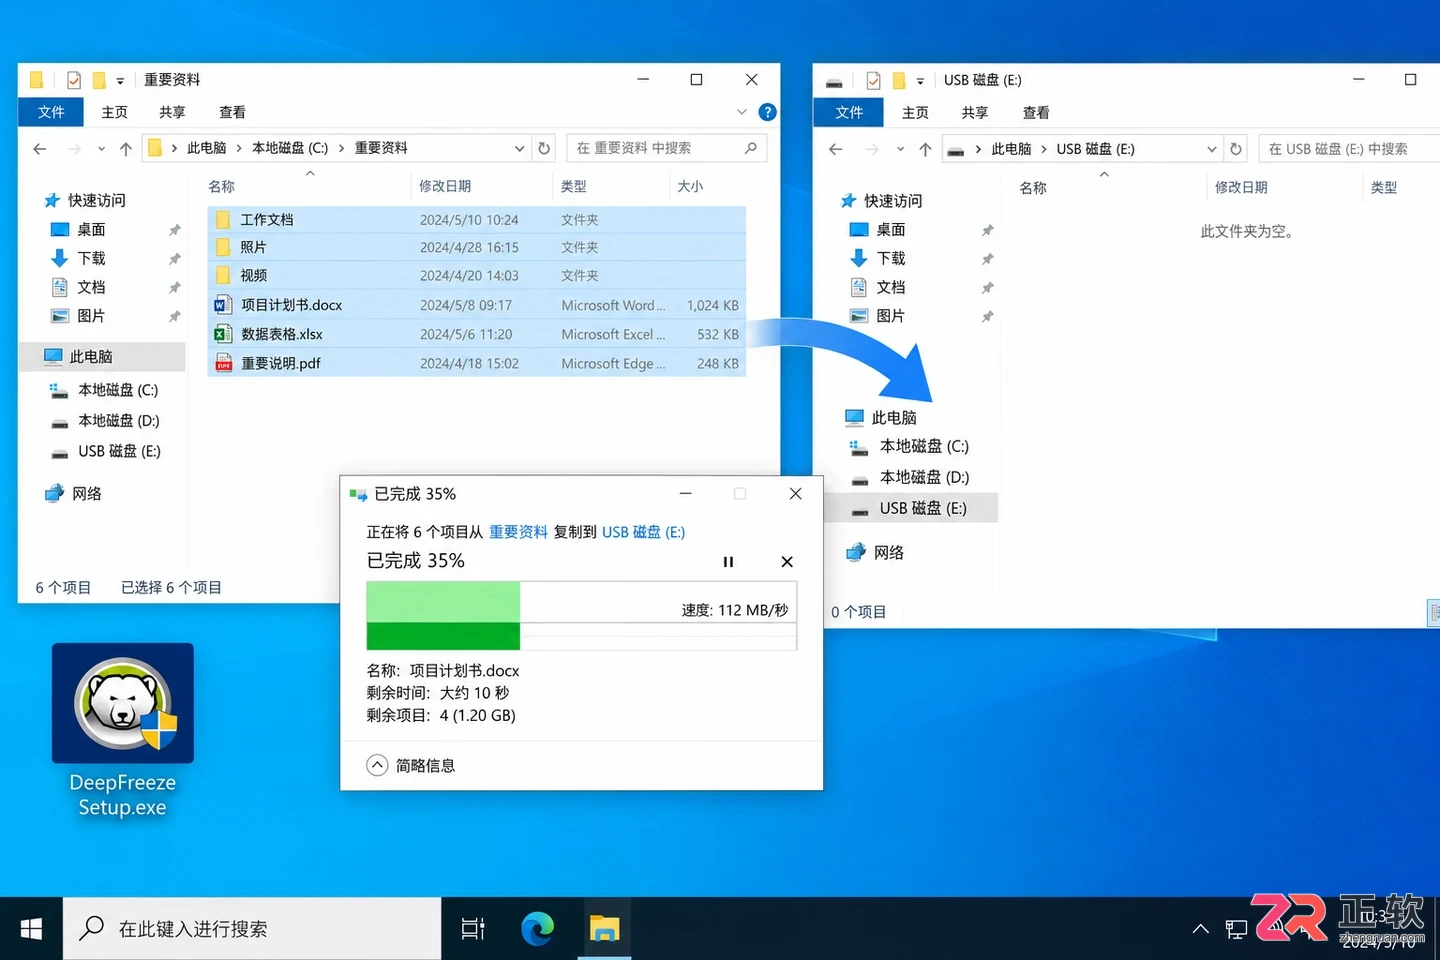Open recent locations dropdown in 重要资料 window
1440x960 pixels.
click(101, 149)
